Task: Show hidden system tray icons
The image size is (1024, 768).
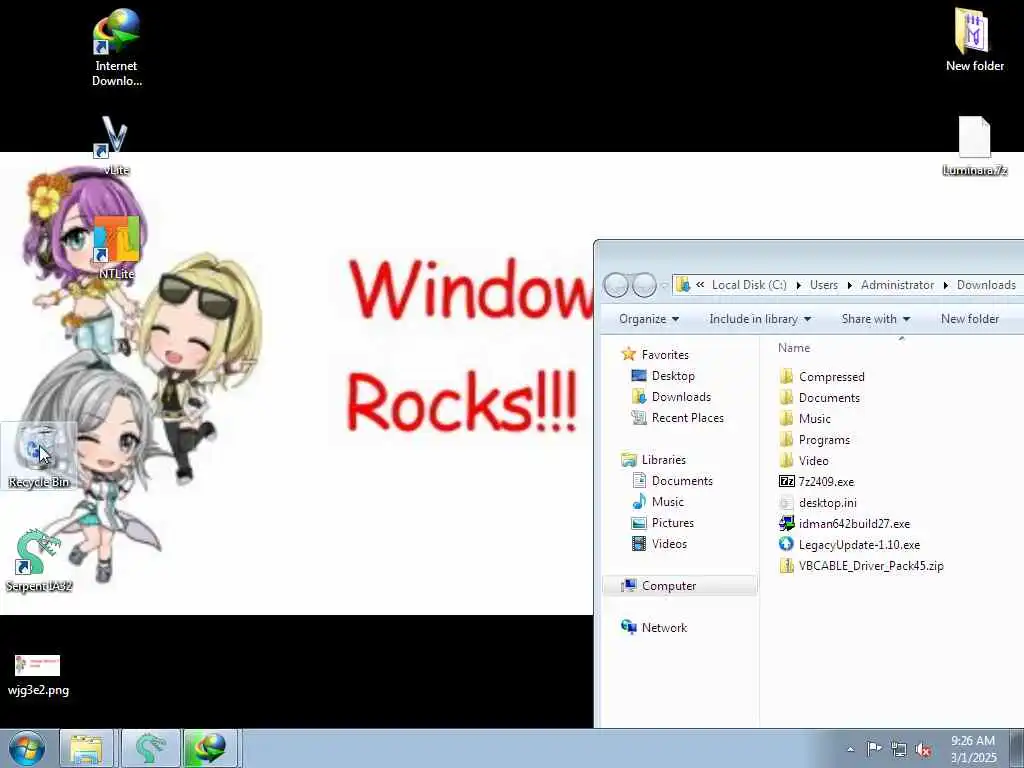Action: coord(850,749)
